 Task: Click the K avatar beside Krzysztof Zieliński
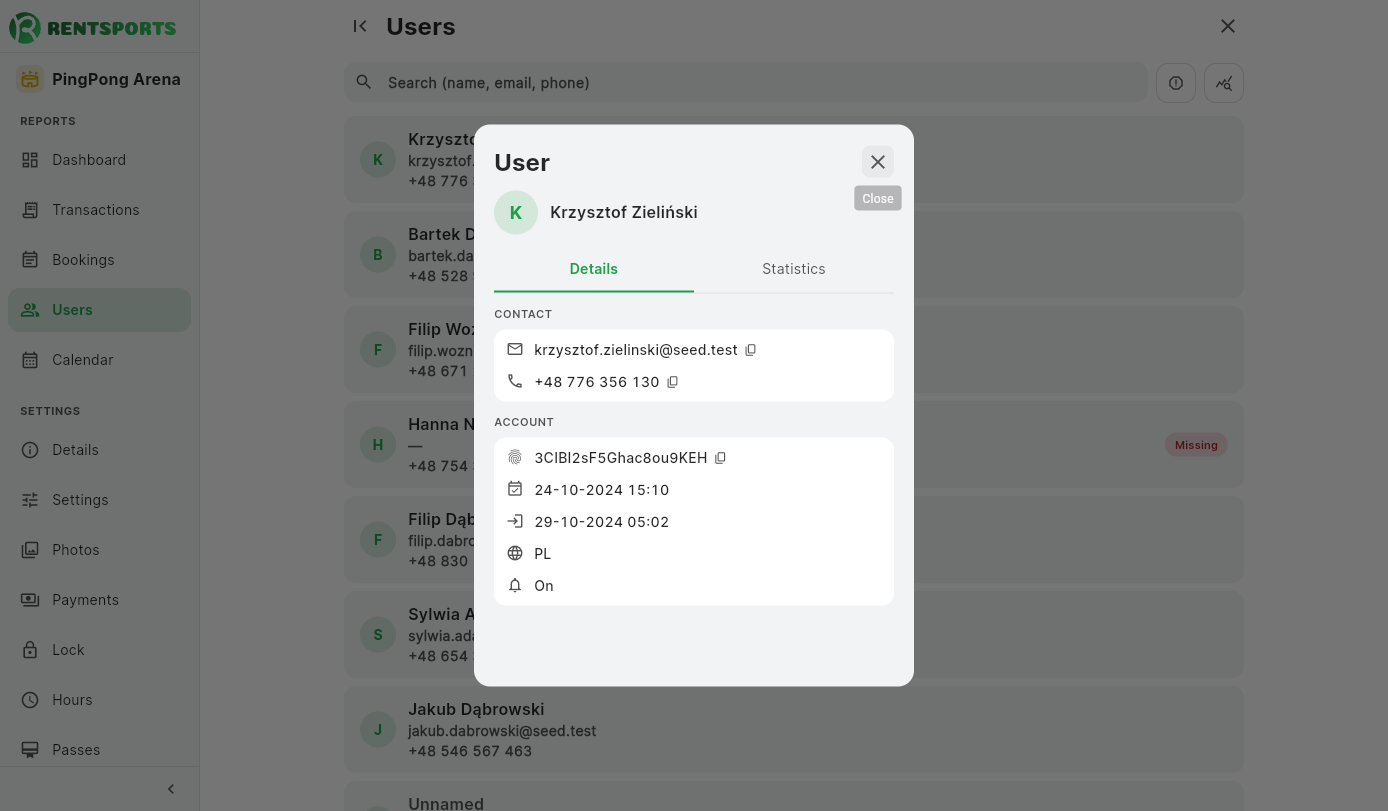tap(516, 212)
